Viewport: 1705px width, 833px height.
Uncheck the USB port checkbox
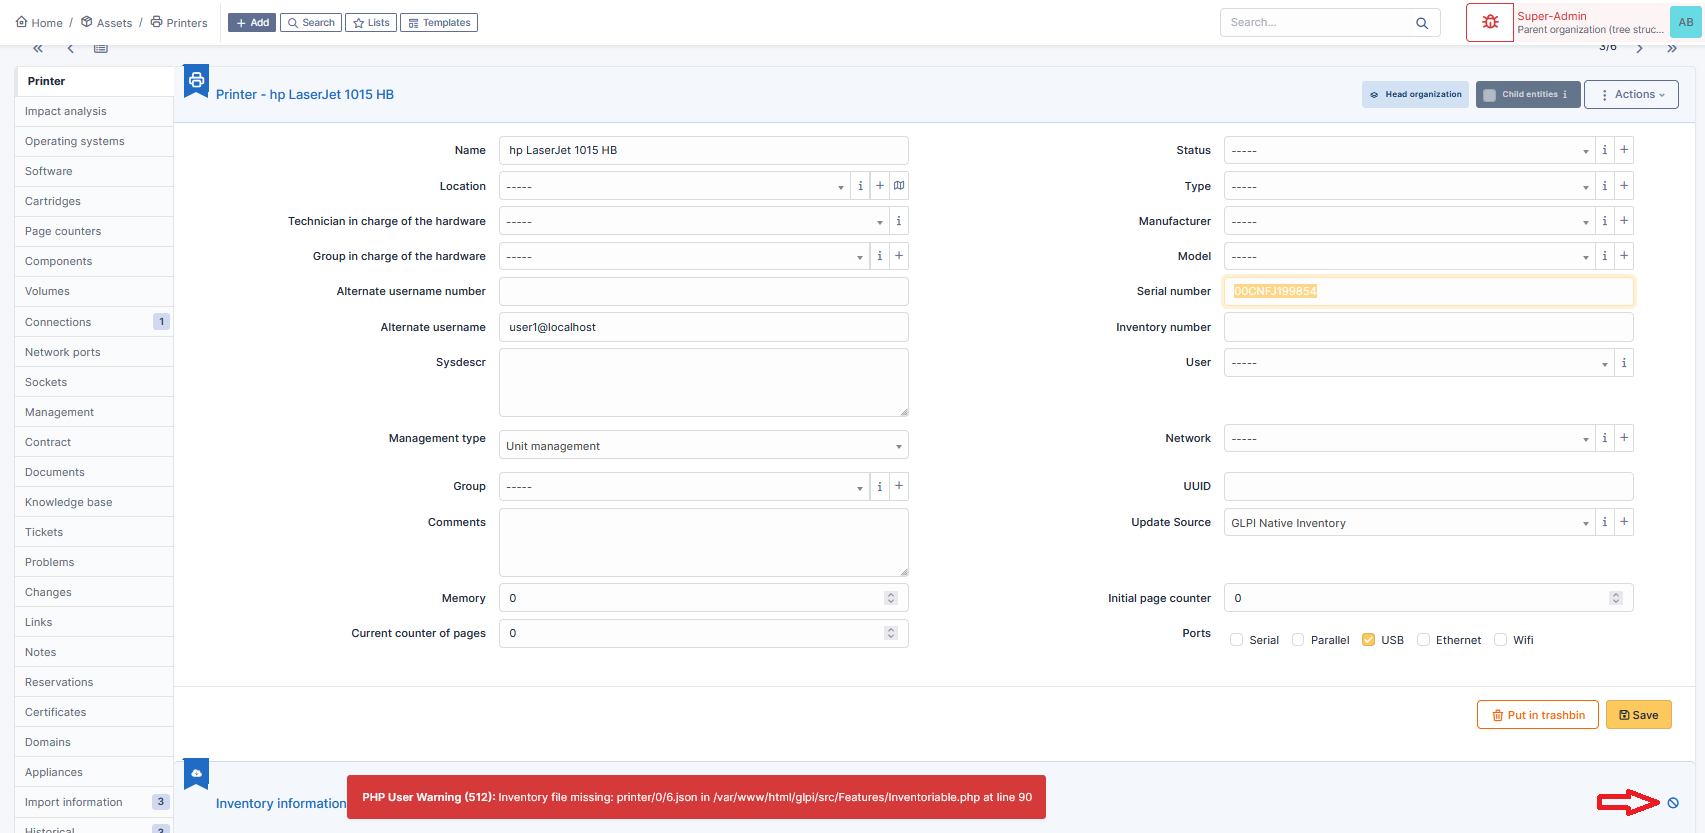click(x=1368, y=640)
